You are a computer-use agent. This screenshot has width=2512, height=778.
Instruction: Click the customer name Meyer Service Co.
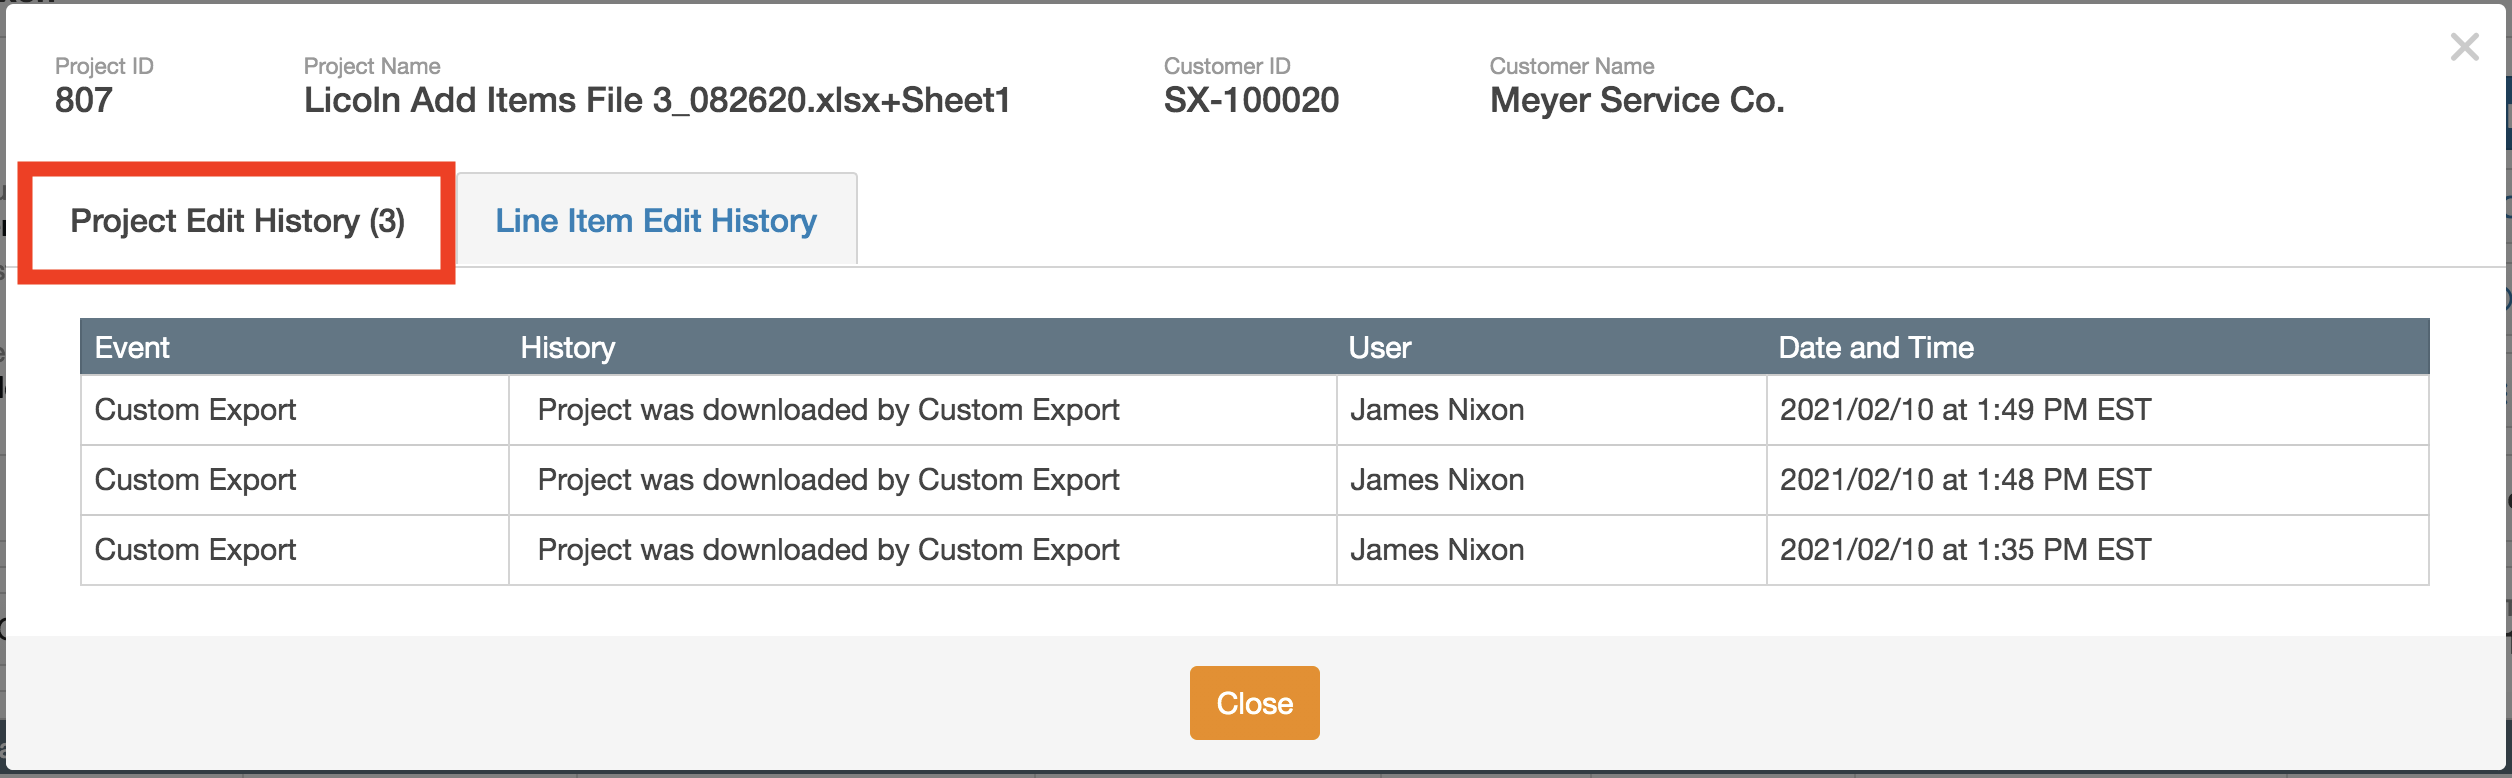(1636, 100)
